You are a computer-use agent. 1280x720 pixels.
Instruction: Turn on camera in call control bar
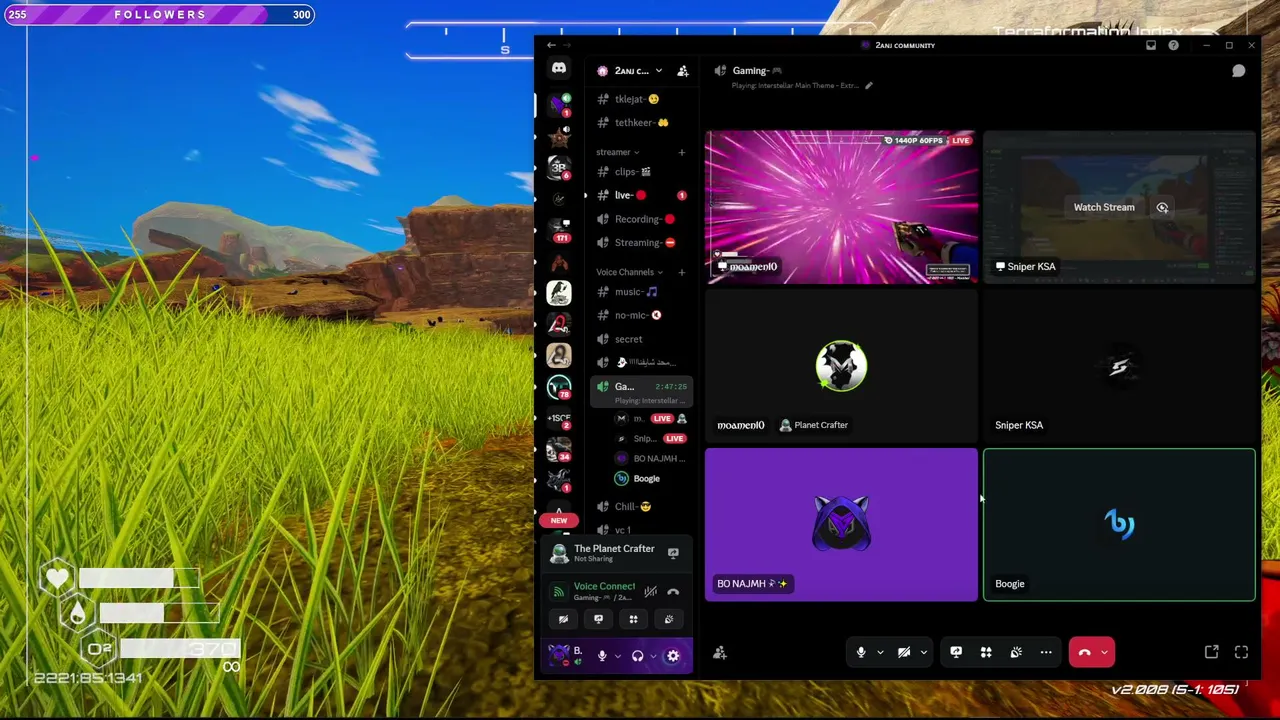pyautogui.click(x=904, y=653)
